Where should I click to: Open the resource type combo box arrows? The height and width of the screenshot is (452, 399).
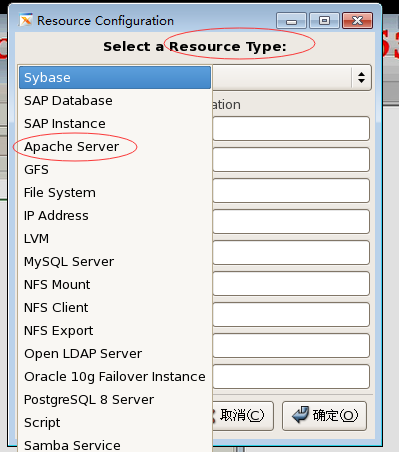click(x=361, y=78)
